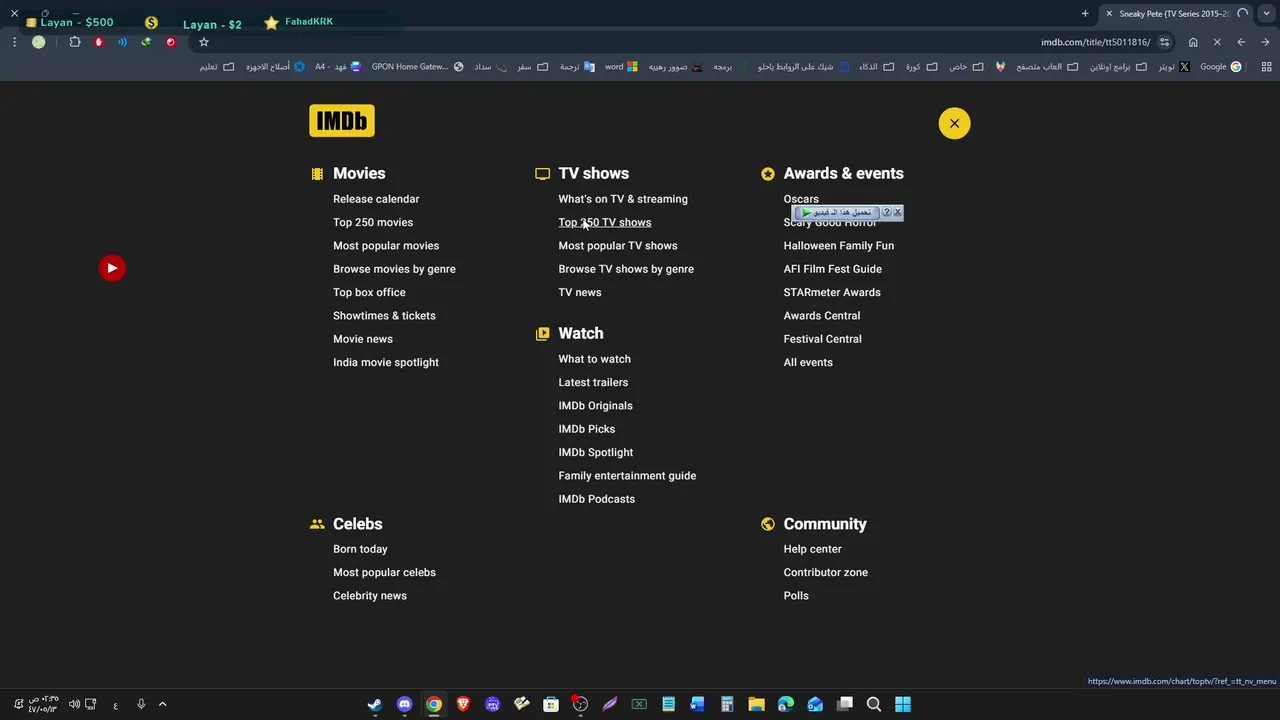This screenshot has height=720, width=1280.
Task: Open Release calendar
Action: click(x=376, y=199)
